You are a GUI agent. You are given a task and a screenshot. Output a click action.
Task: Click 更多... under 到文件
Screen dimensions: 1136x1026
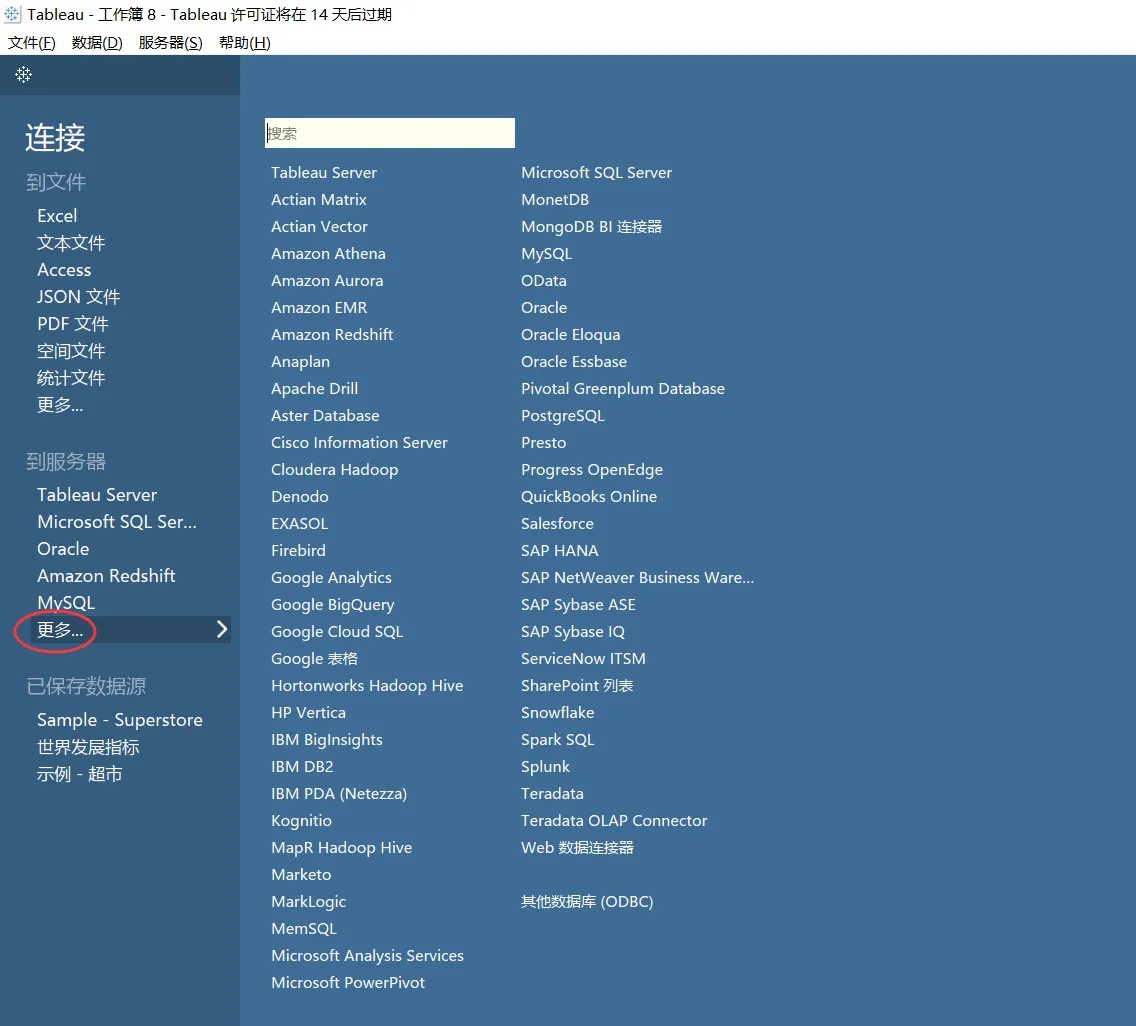click(60, 405)
